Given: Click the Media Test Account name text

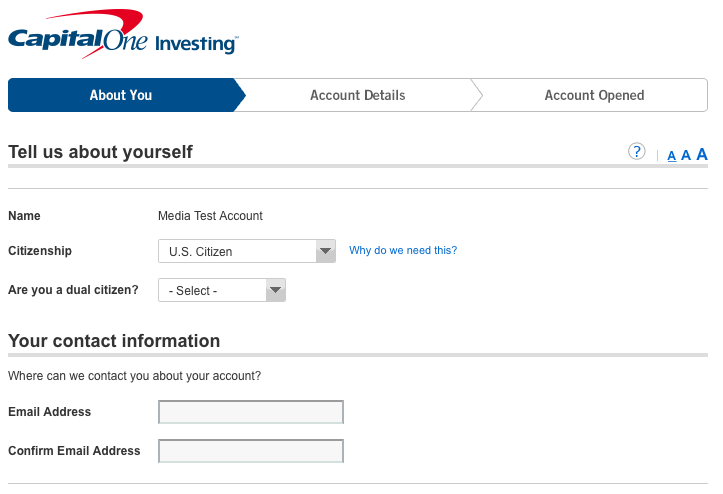Looking at the screenshot, I should pos(210,216).
